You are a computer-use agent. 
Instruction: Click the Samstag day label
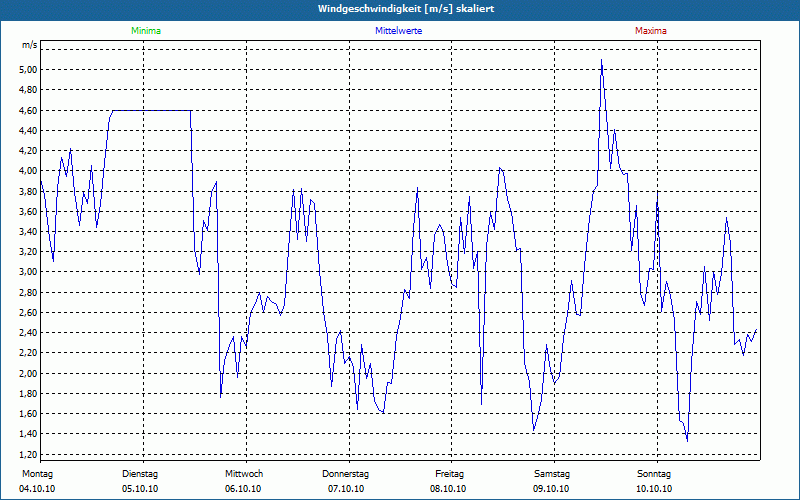click(x=552, y=474)
